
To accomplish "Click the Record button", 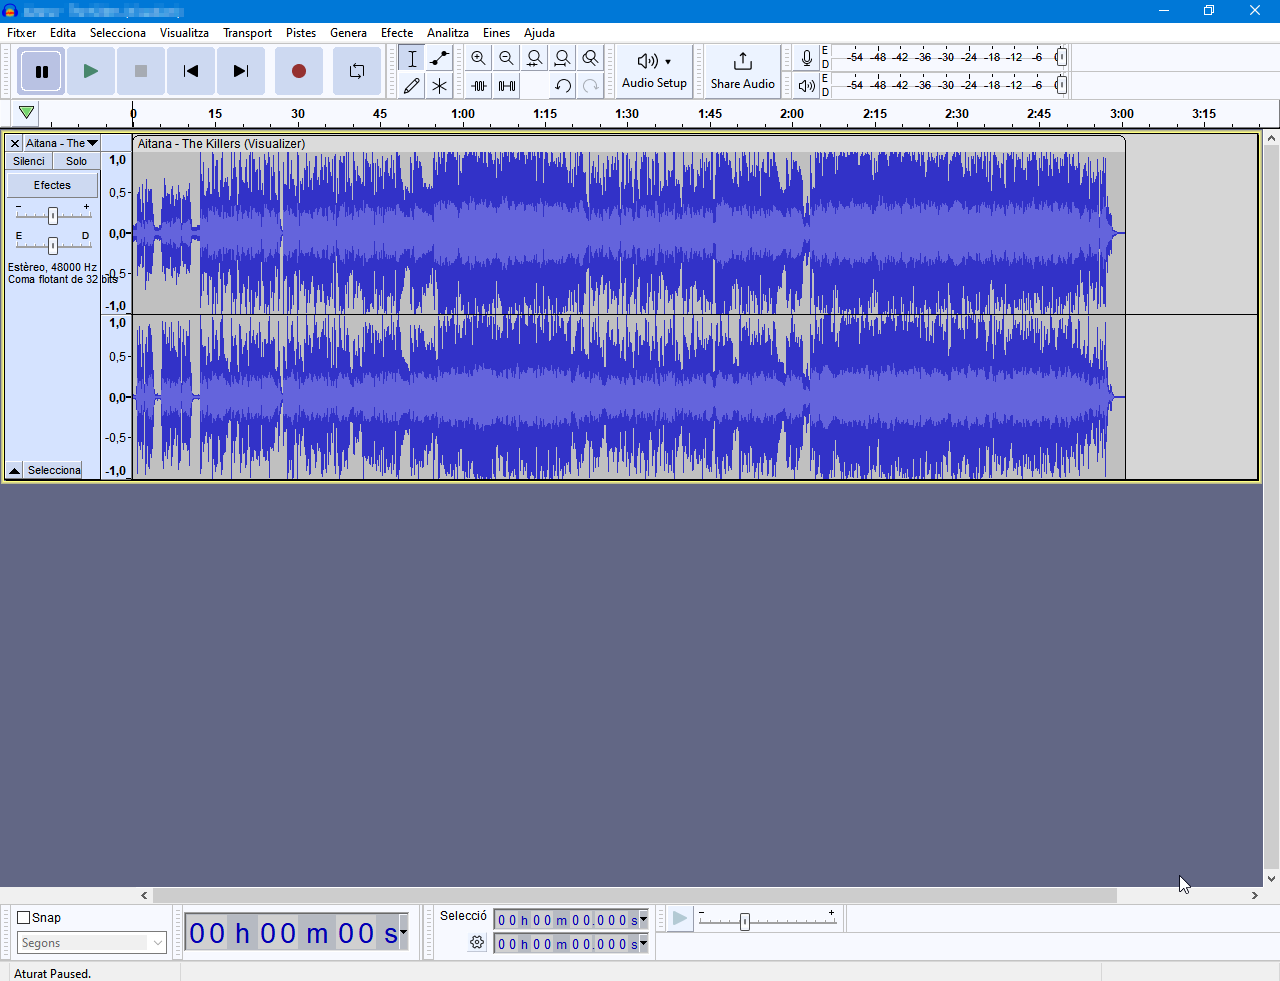I will pyautogui.click(x=298, y=71).
